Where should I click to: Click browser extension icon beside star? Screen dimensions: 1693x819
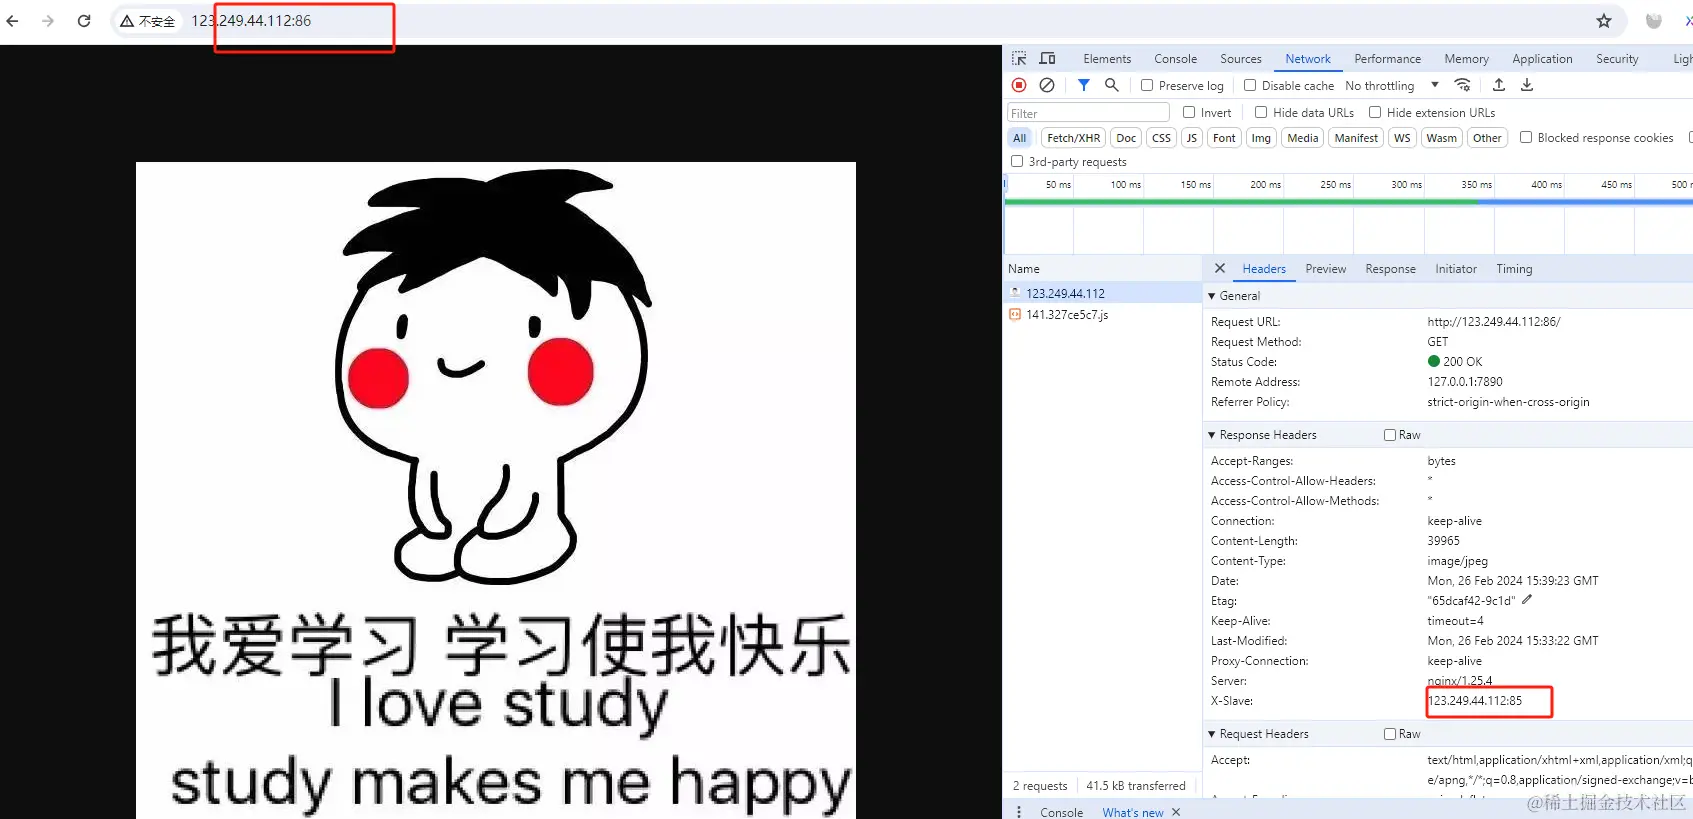[1654, 20]
